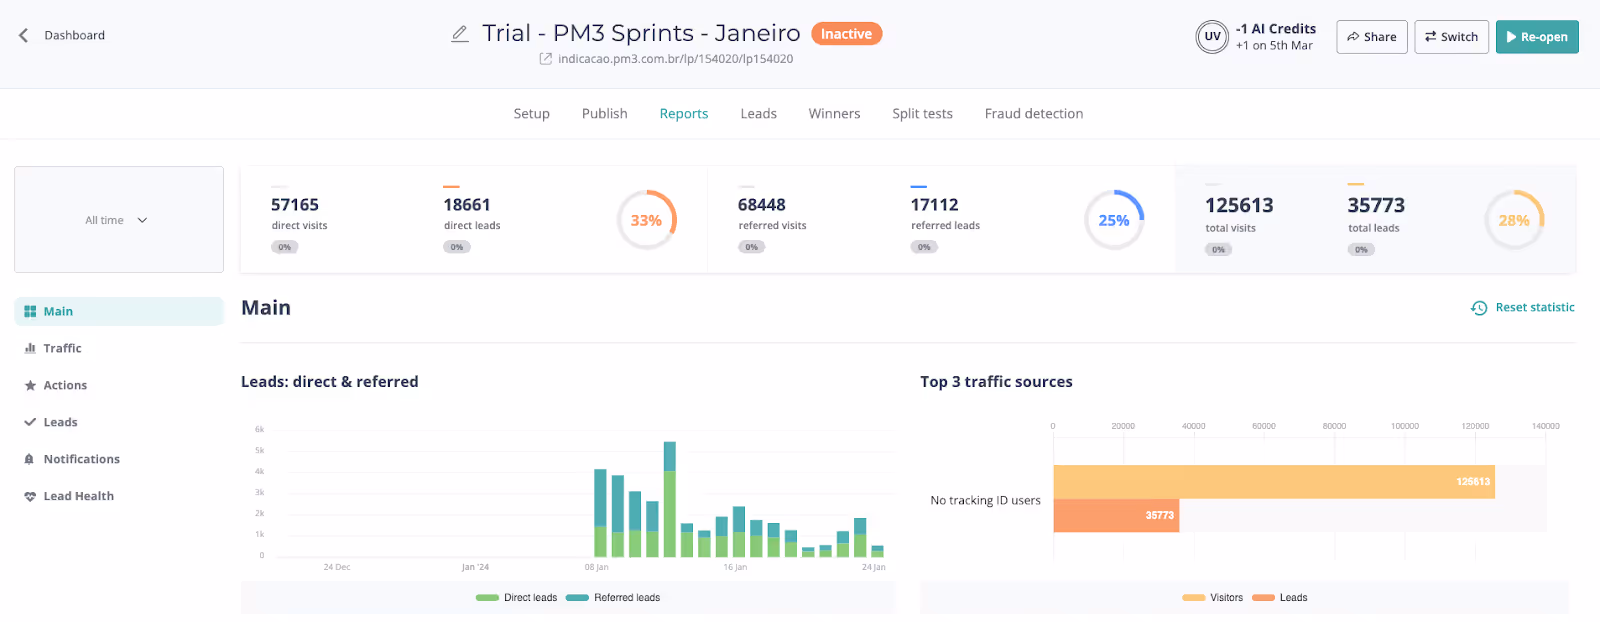This screenshot has width=1600, height=622.
Task: Toggle Referred leads legend in chart
Action: [613, 598]
